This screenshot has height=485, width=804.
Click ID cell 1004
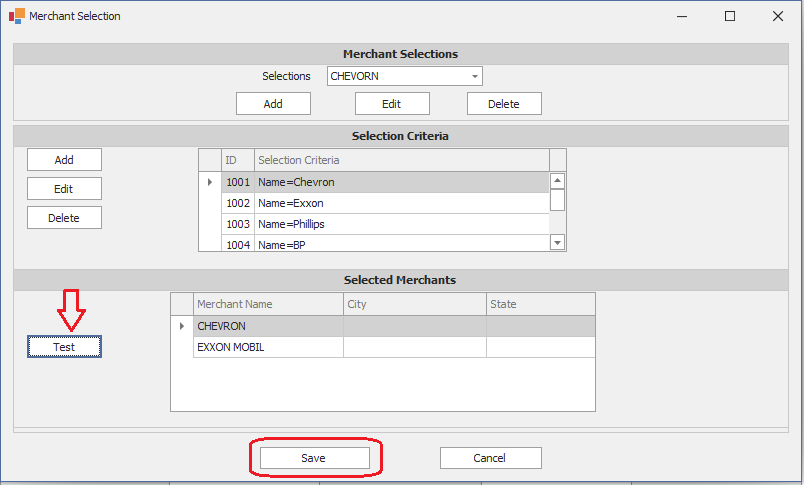coord(238,244)
